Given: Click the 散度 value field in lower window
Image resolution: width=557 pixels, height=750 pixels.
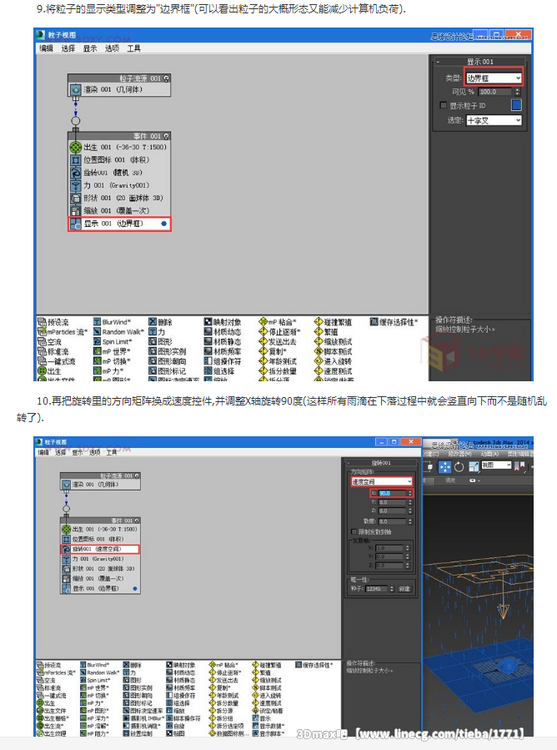Looking at the screenshot, I should pos(392,522).
